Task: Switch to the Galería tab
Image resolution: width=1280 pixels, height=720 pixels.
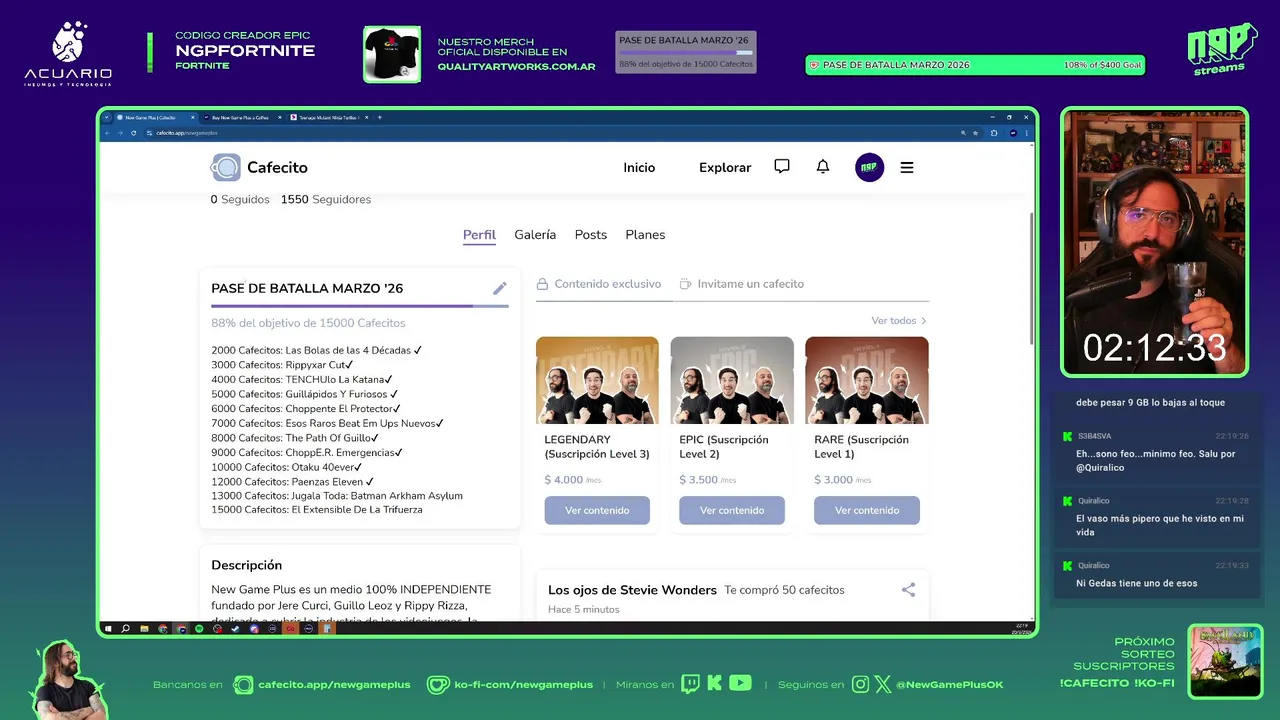Action: coord(535,235)
